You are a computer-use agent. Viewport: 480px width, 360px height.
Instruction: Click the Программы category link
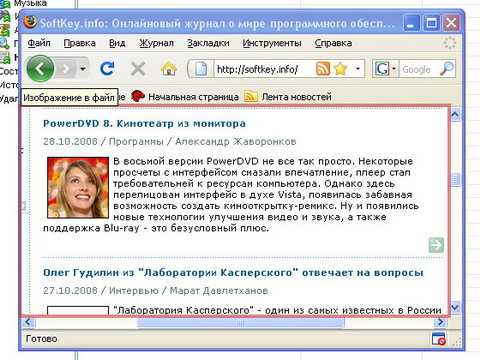pos(136,141)
